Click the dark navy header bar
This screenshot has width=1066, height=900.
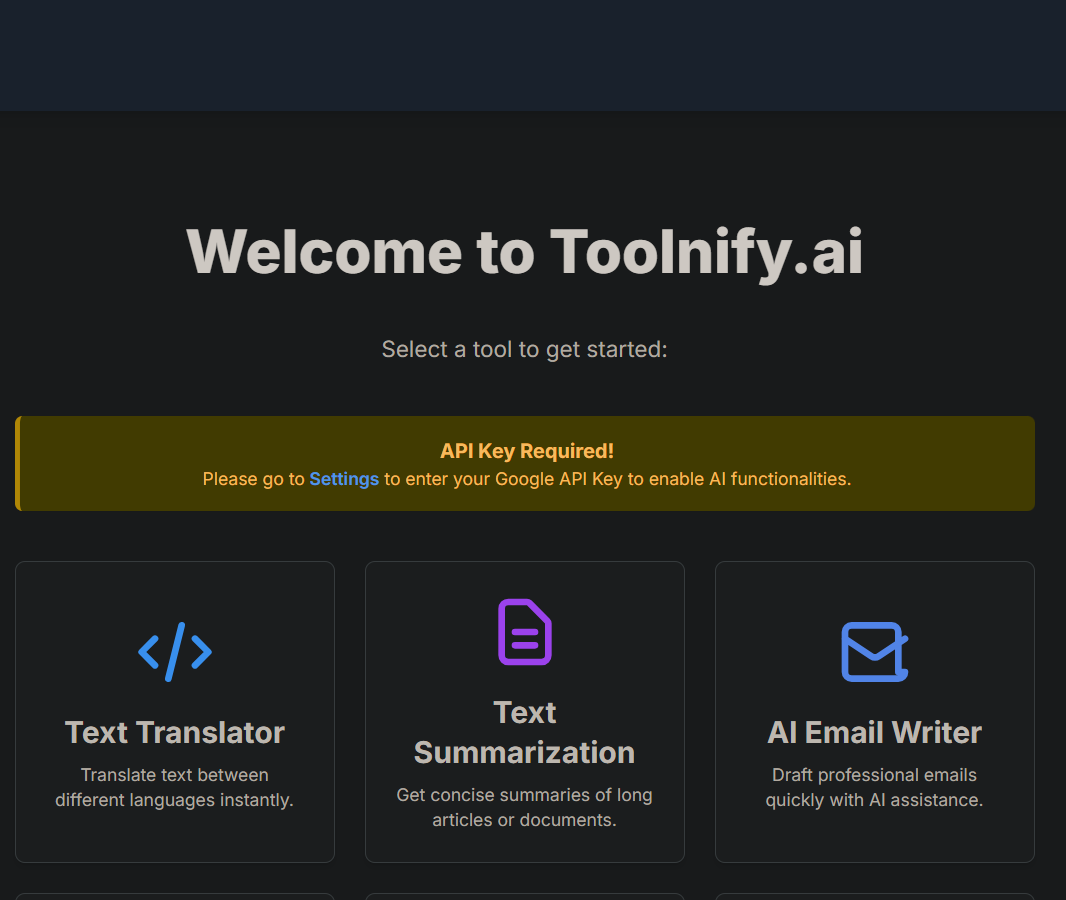533,55
